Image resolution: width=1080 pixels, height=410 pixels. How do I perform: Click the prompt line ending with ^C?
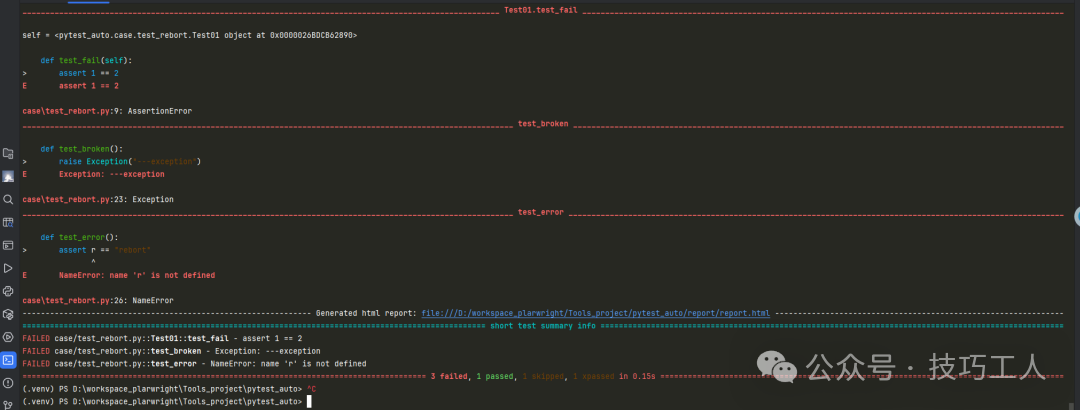(x=169, y=389)
